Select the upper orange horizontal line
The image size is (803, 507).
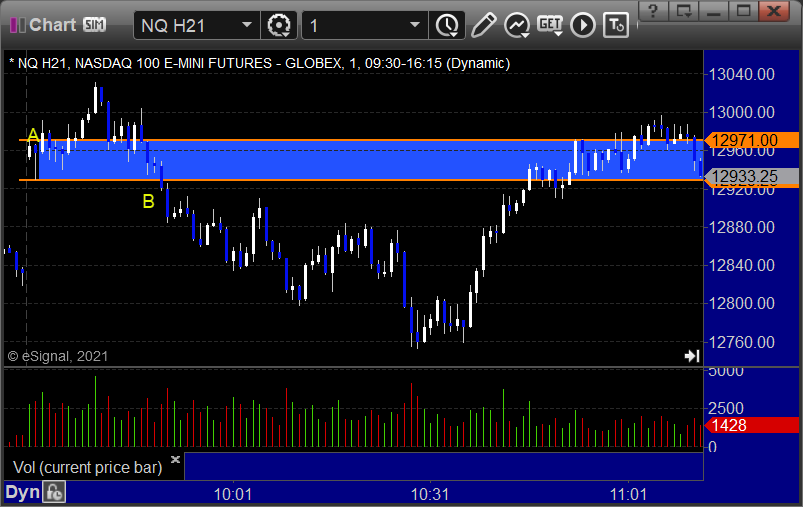pyautogui.click(x=361, y=140)
